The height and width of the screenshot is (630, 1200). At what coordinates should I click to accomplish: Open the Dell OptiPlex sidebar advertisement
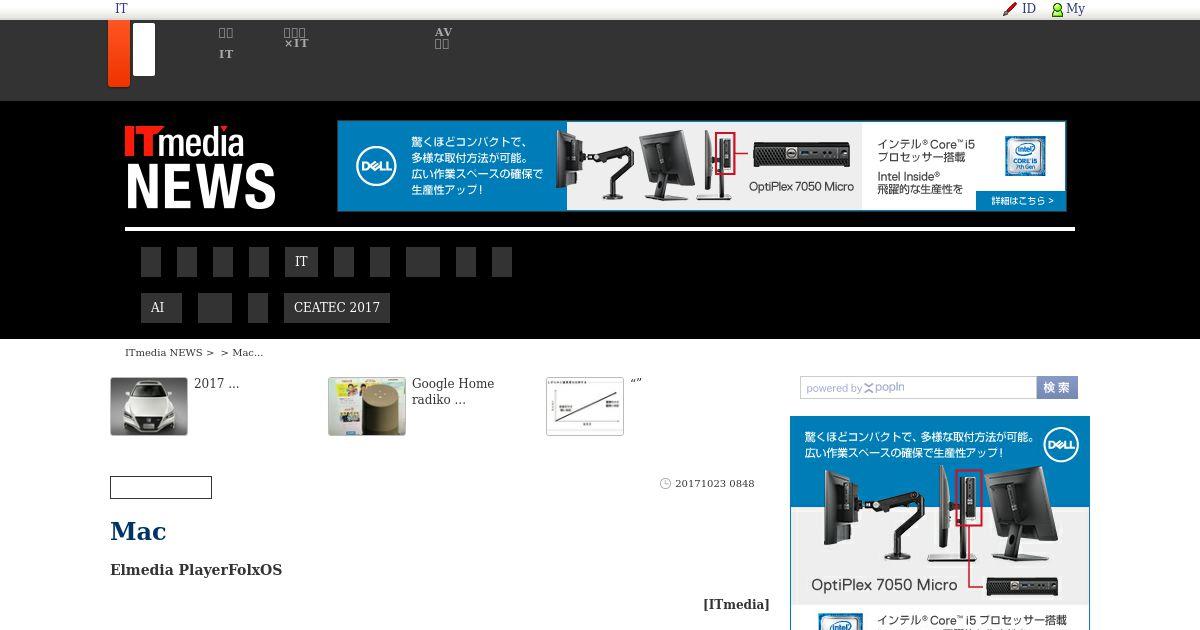[940, 523]
